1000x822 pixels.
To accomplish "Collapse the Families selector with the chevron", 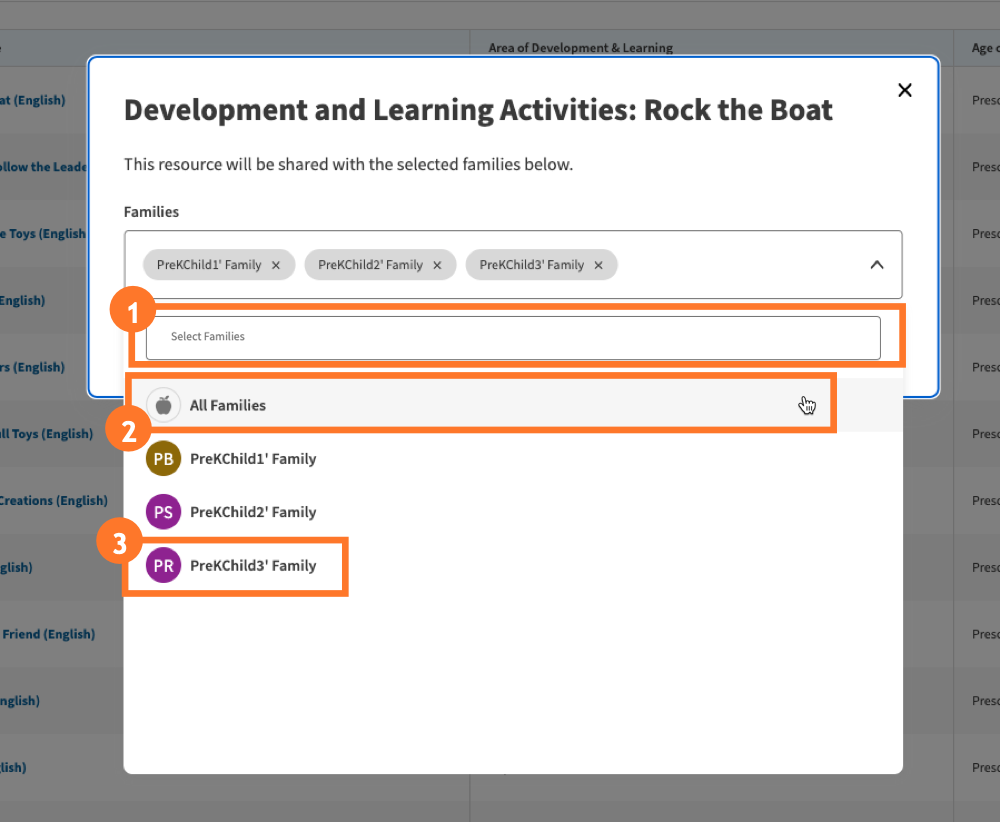I will [x=877, y=265].
